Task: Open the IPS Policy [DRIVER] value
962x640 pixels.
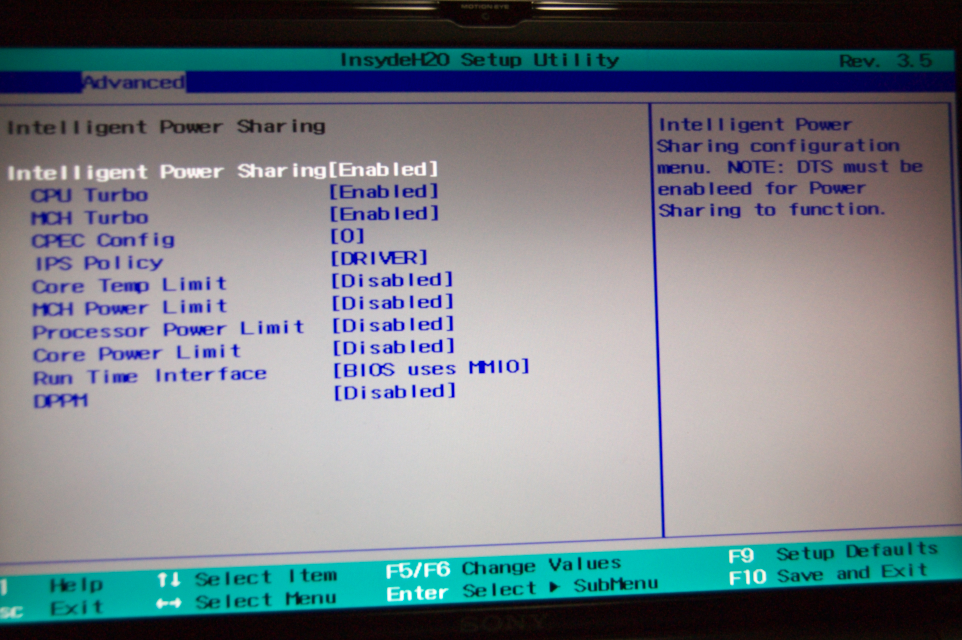Action: pyautogui.click(x=379, y=258)
